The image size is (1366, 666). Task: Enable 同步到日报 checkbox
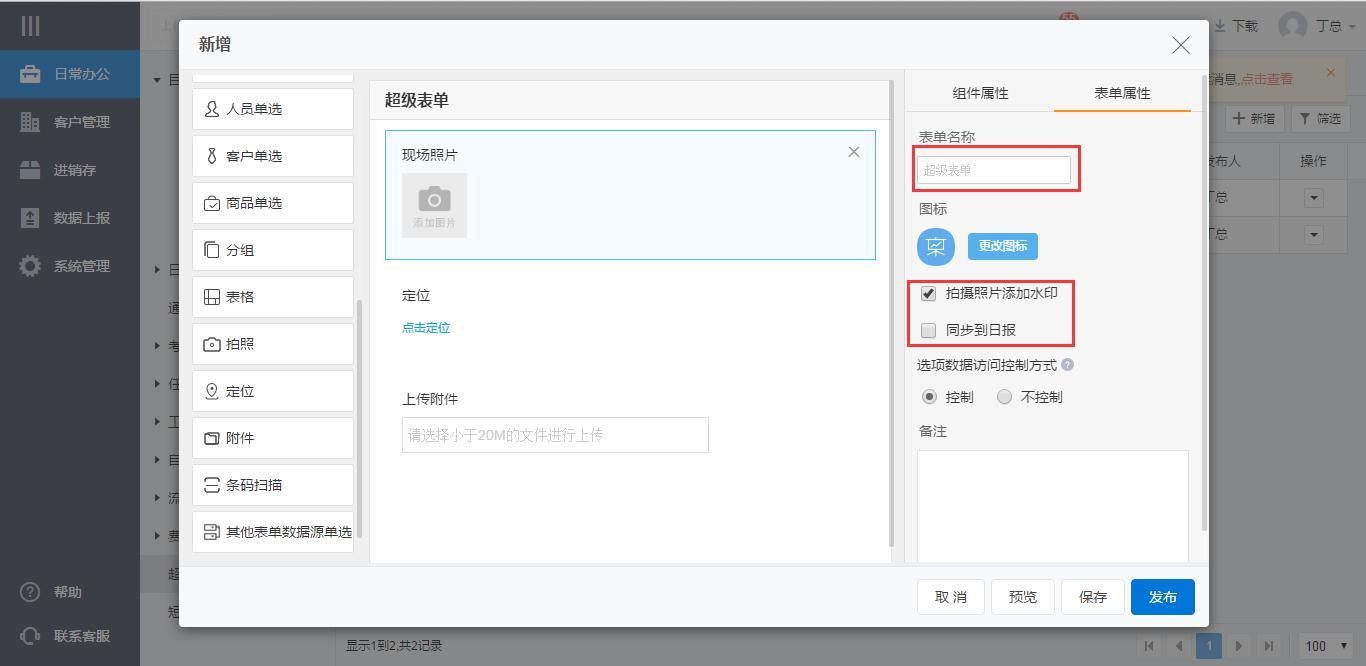pyautogui.click(x=929, y=330)
